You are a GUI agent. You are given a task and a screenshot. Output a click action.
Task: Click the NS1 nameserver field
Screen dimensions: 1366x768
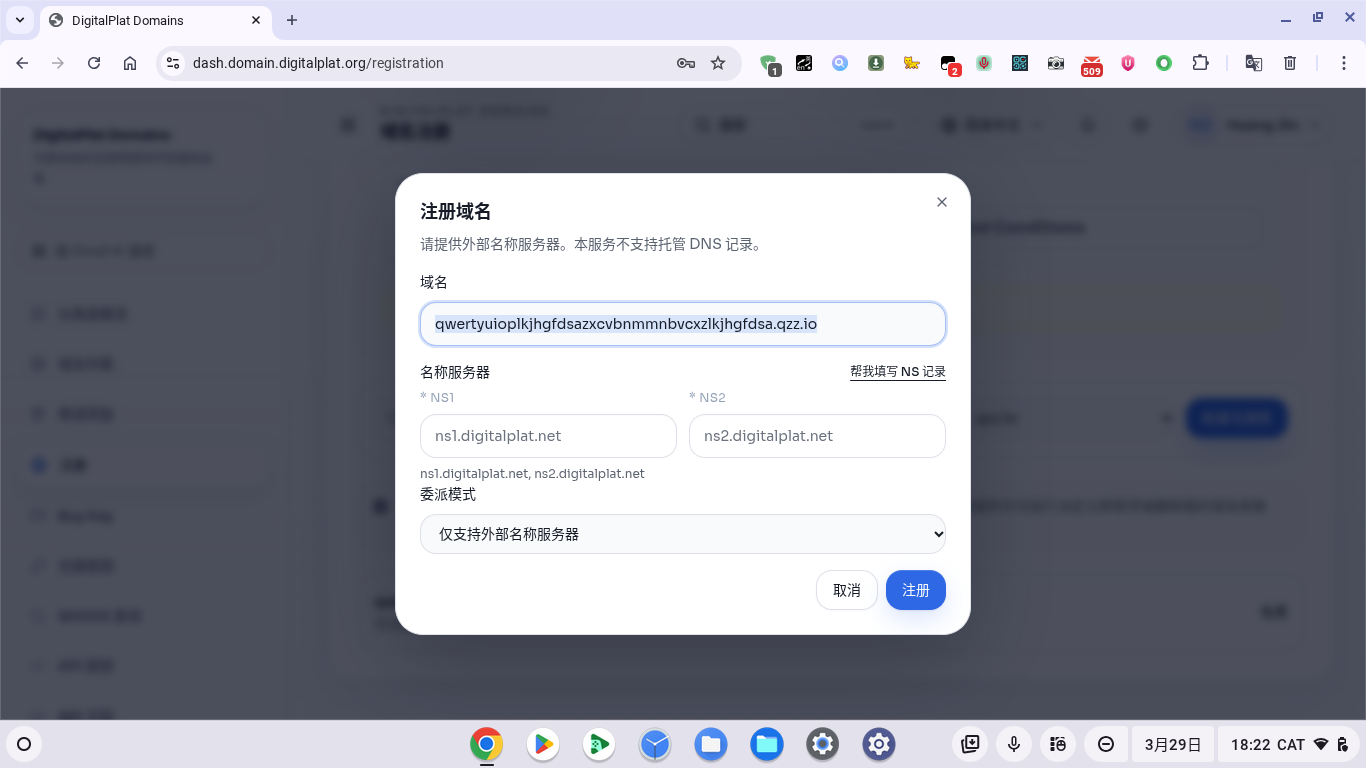pos(548,436)
